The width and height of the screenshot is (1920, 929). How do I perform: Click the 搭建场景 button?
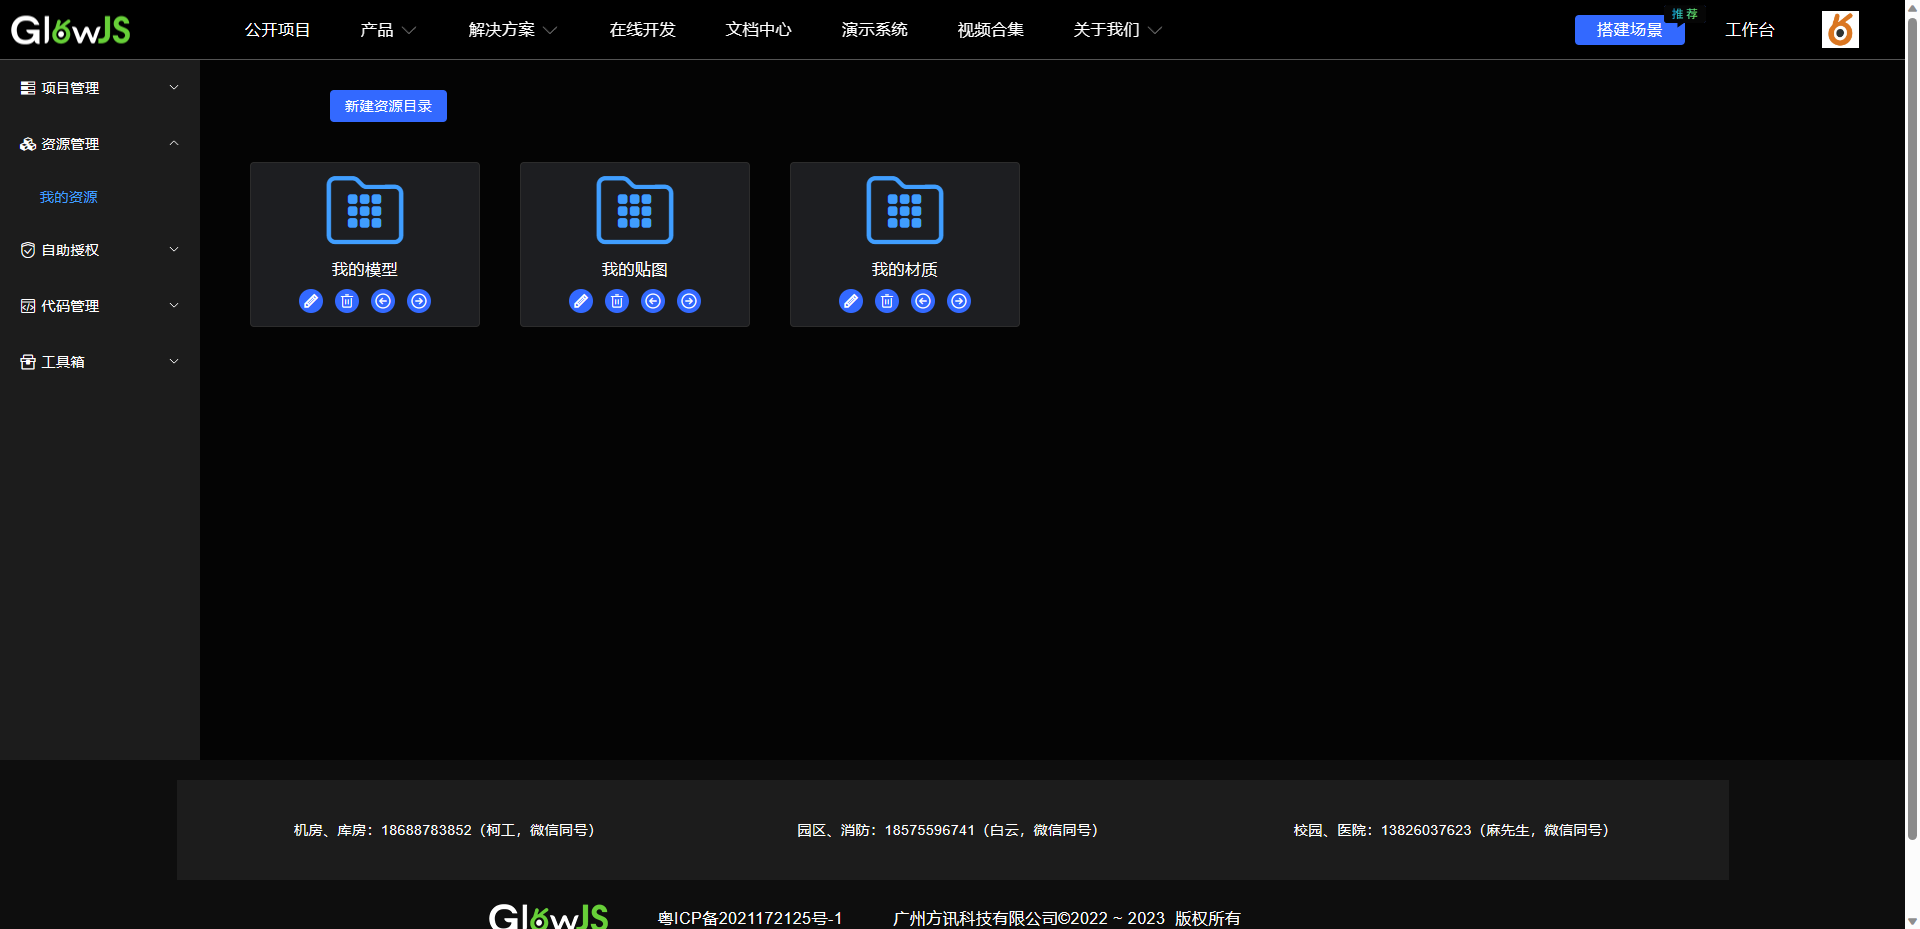point(1630,30)
